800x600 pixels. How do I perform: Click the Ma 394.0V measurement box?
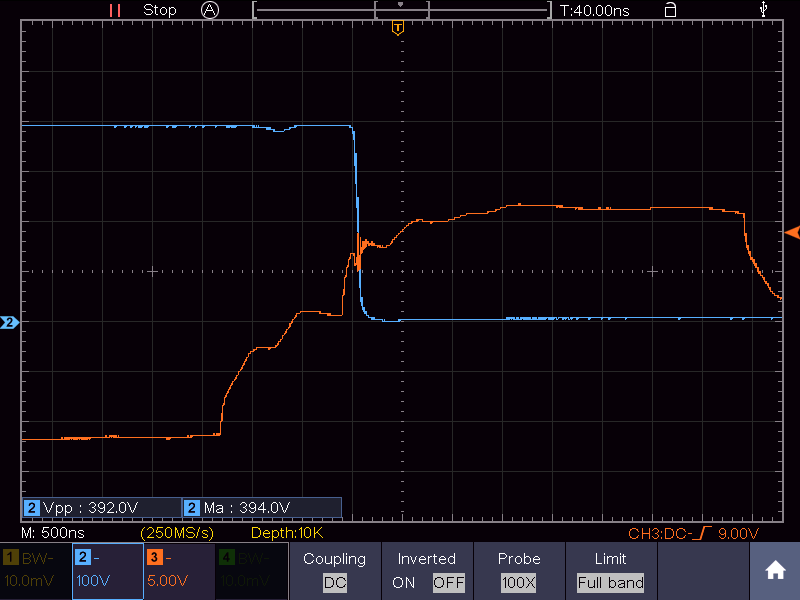(262, 508)
